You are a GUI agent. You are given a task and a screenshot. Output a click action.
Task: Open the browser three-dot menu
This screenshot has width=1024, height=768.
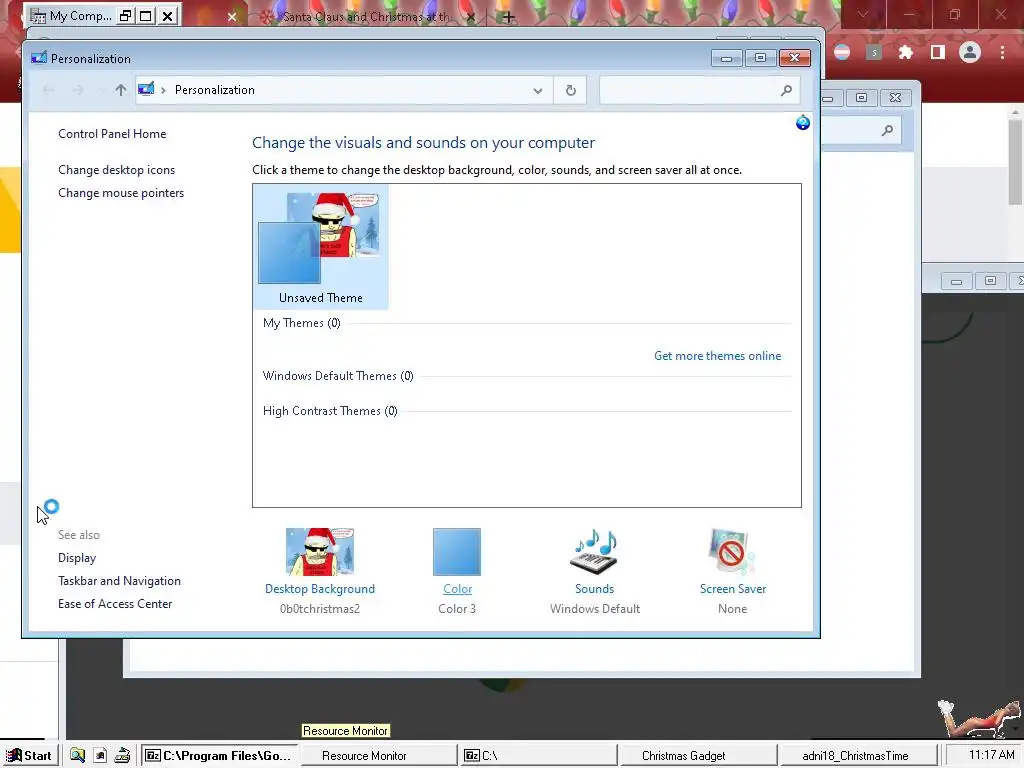click(1002, 52)
